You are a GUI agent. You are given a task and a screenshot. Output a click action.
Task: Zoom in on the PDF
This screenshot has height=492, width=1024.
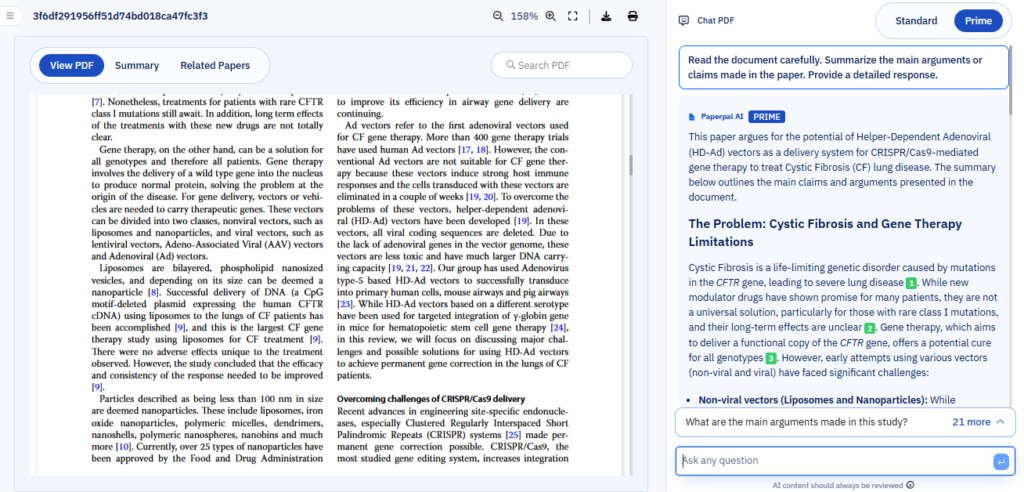coord(549,16)
